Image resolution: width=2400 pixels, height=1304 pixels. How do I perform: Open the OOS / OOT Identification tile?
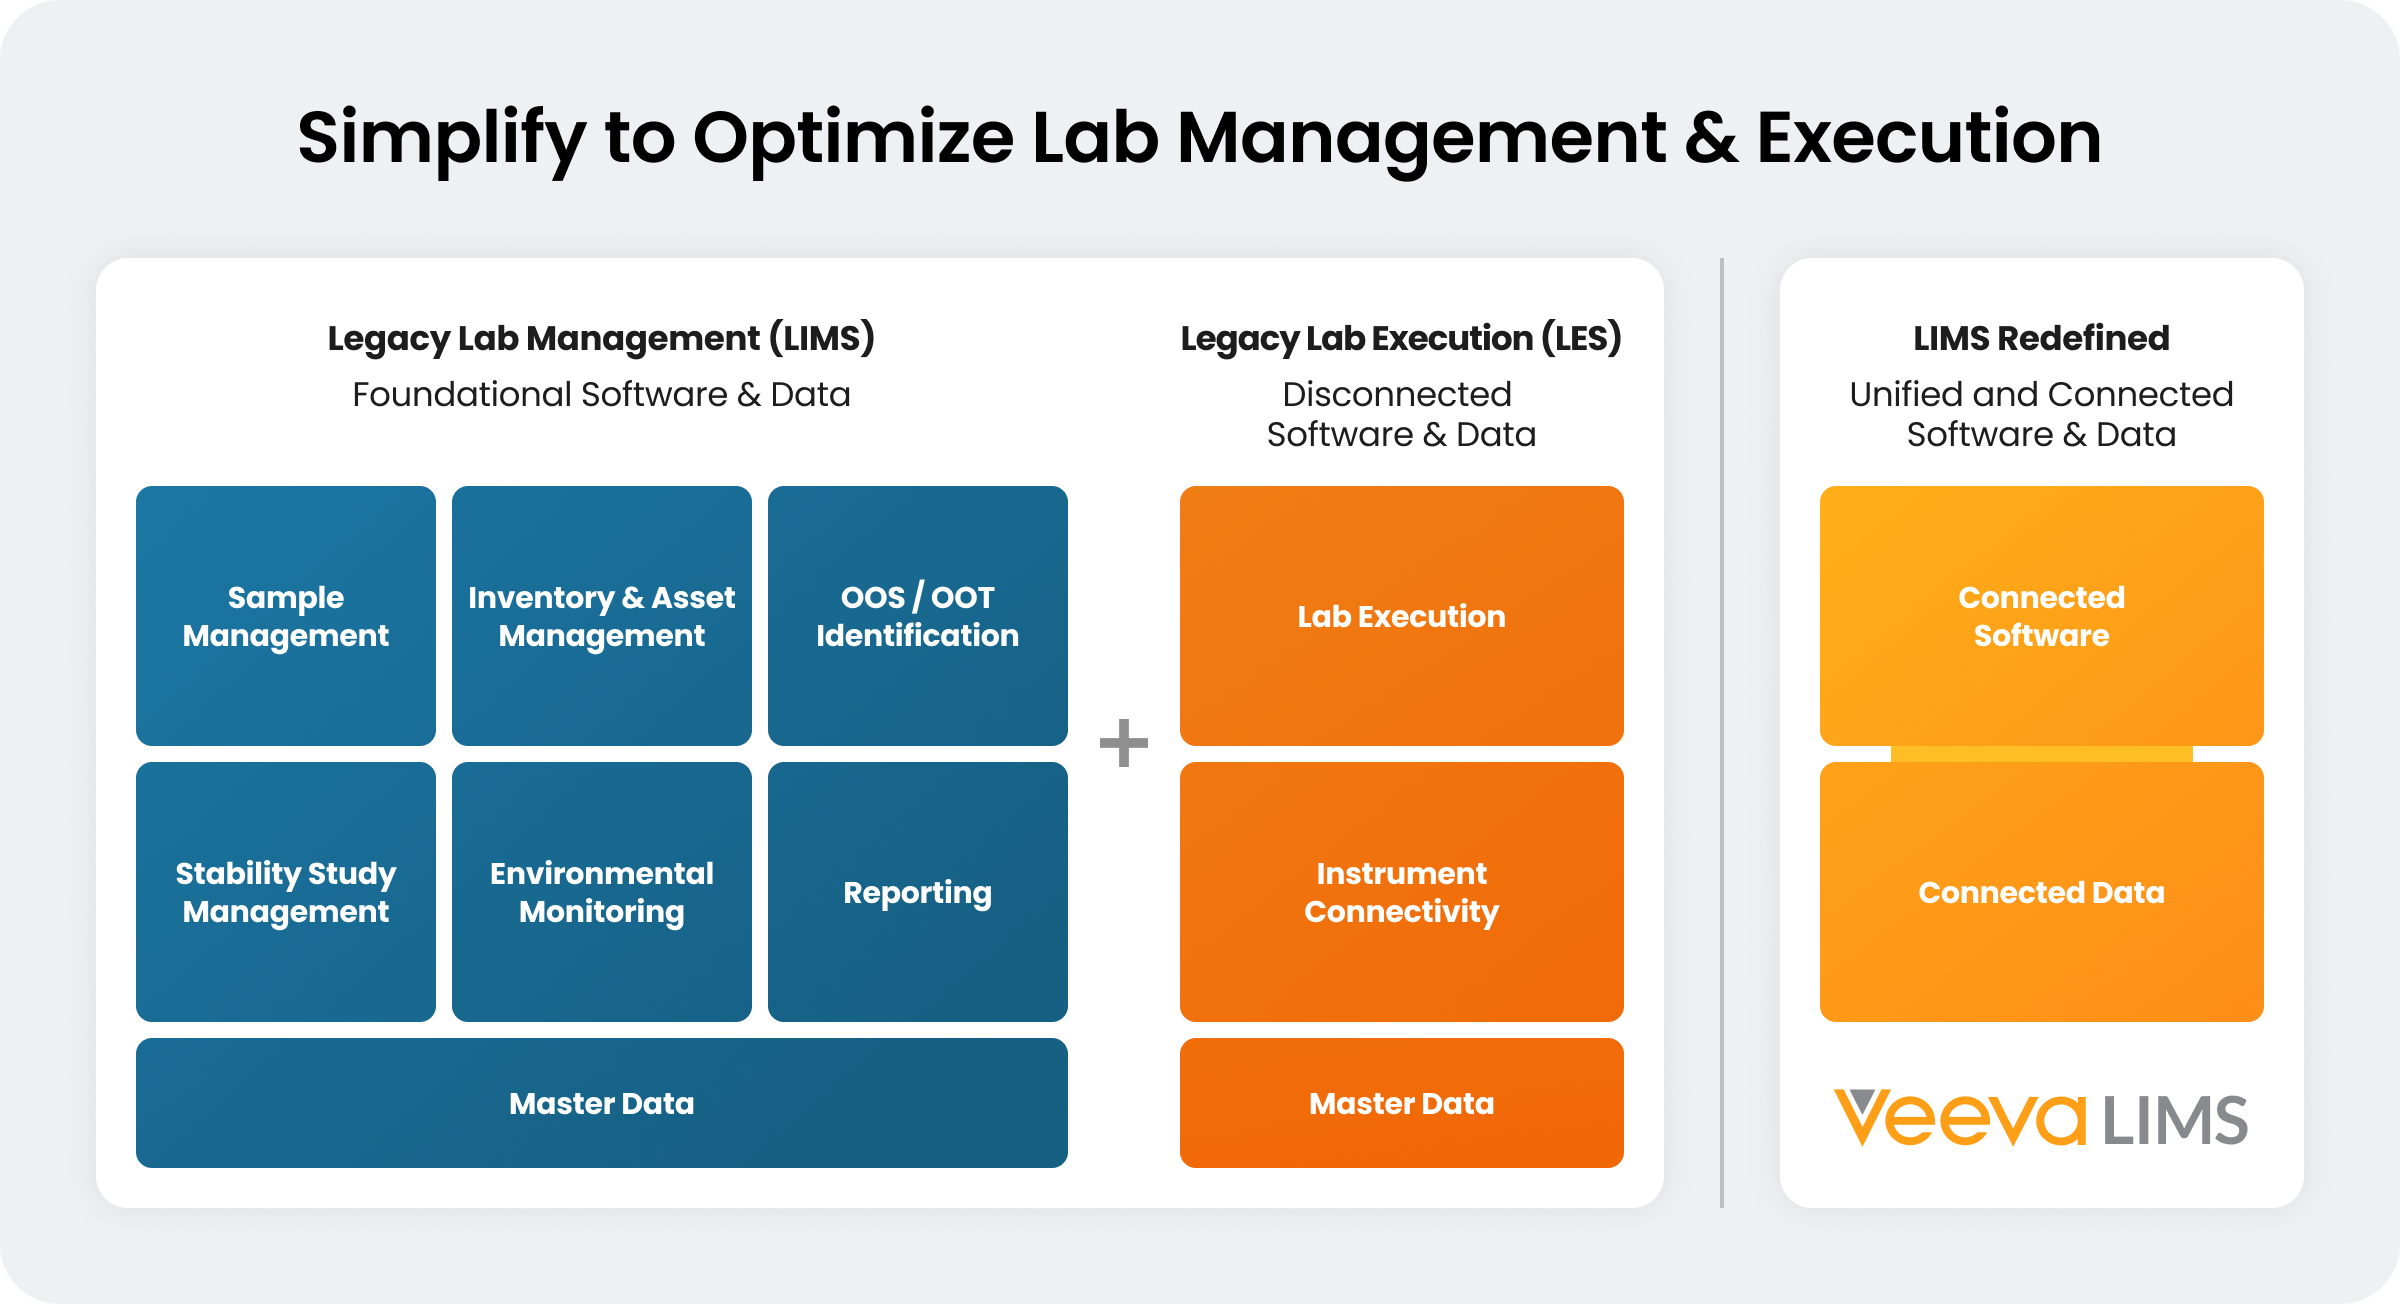(x=917, y=616)
